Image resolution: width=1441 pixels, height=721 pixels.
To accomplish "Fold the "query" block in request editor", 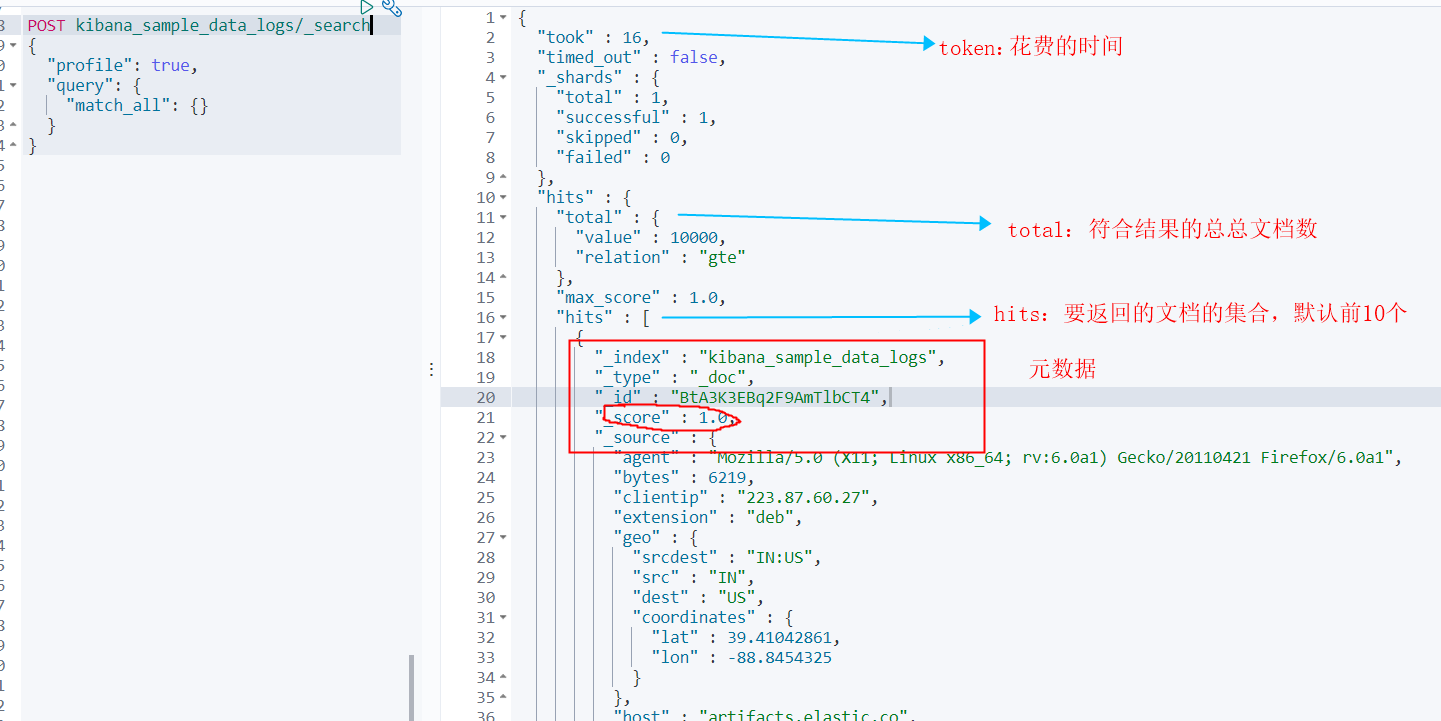I will click(13, 85).
